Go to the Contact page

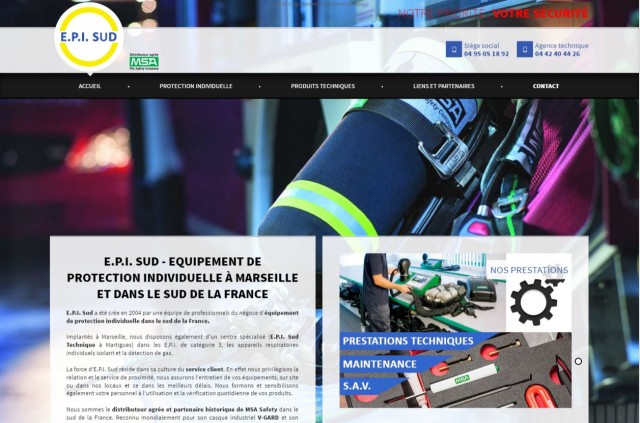click(x=546, y=86)
